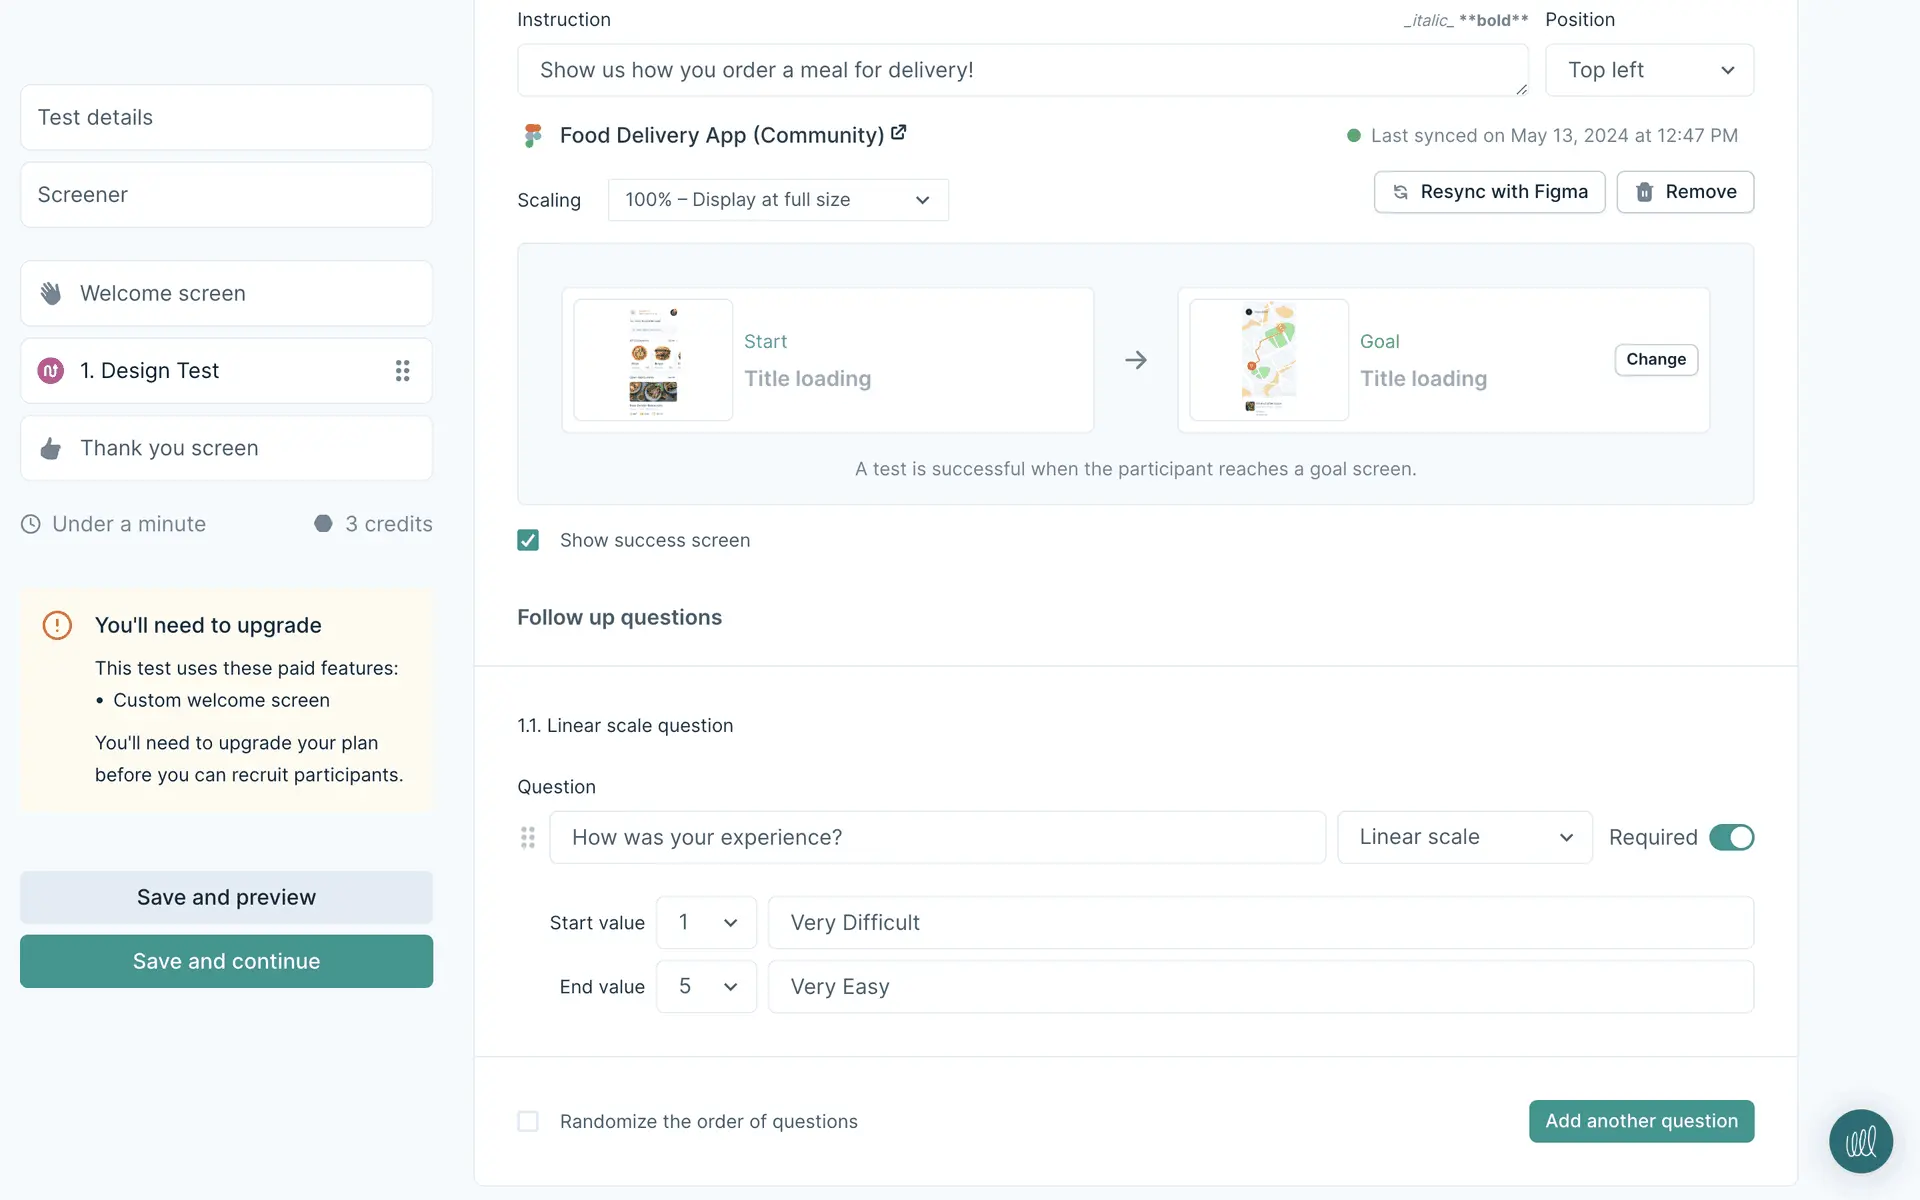Click Resync with Figma button
Image resolution: width=1920 pixels, height=1200 pixels.
[x=1489, y=192]
